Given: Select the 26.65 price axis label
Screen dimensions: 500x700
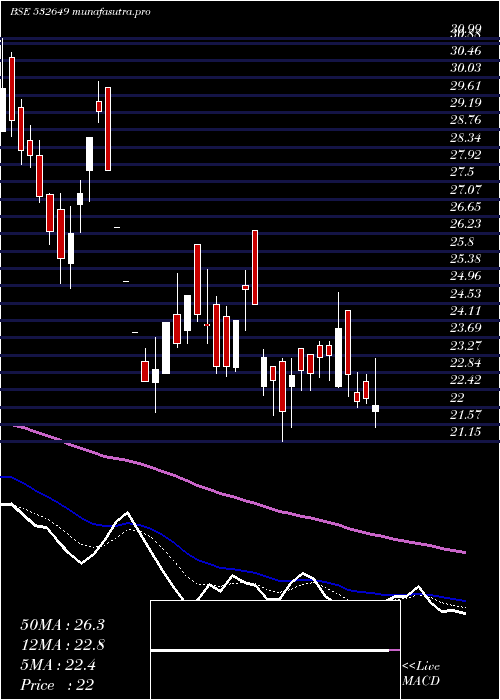Looking at the screenshot, I should (466, 207).
